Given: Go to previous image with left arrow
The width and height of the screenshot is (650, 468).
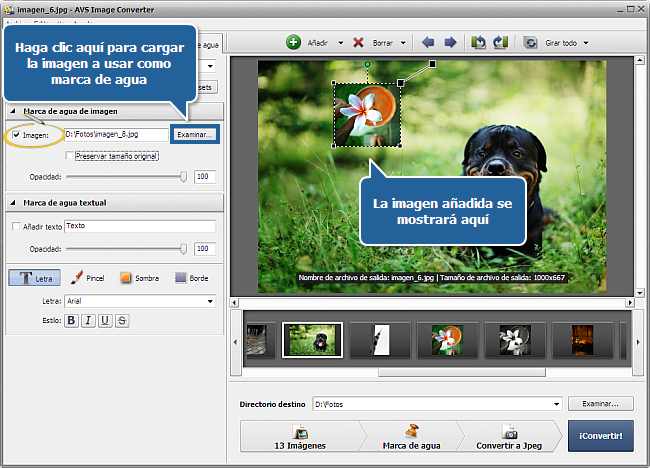Looking at the screenshot, I should pyautogui.click(x=429, y=43).
